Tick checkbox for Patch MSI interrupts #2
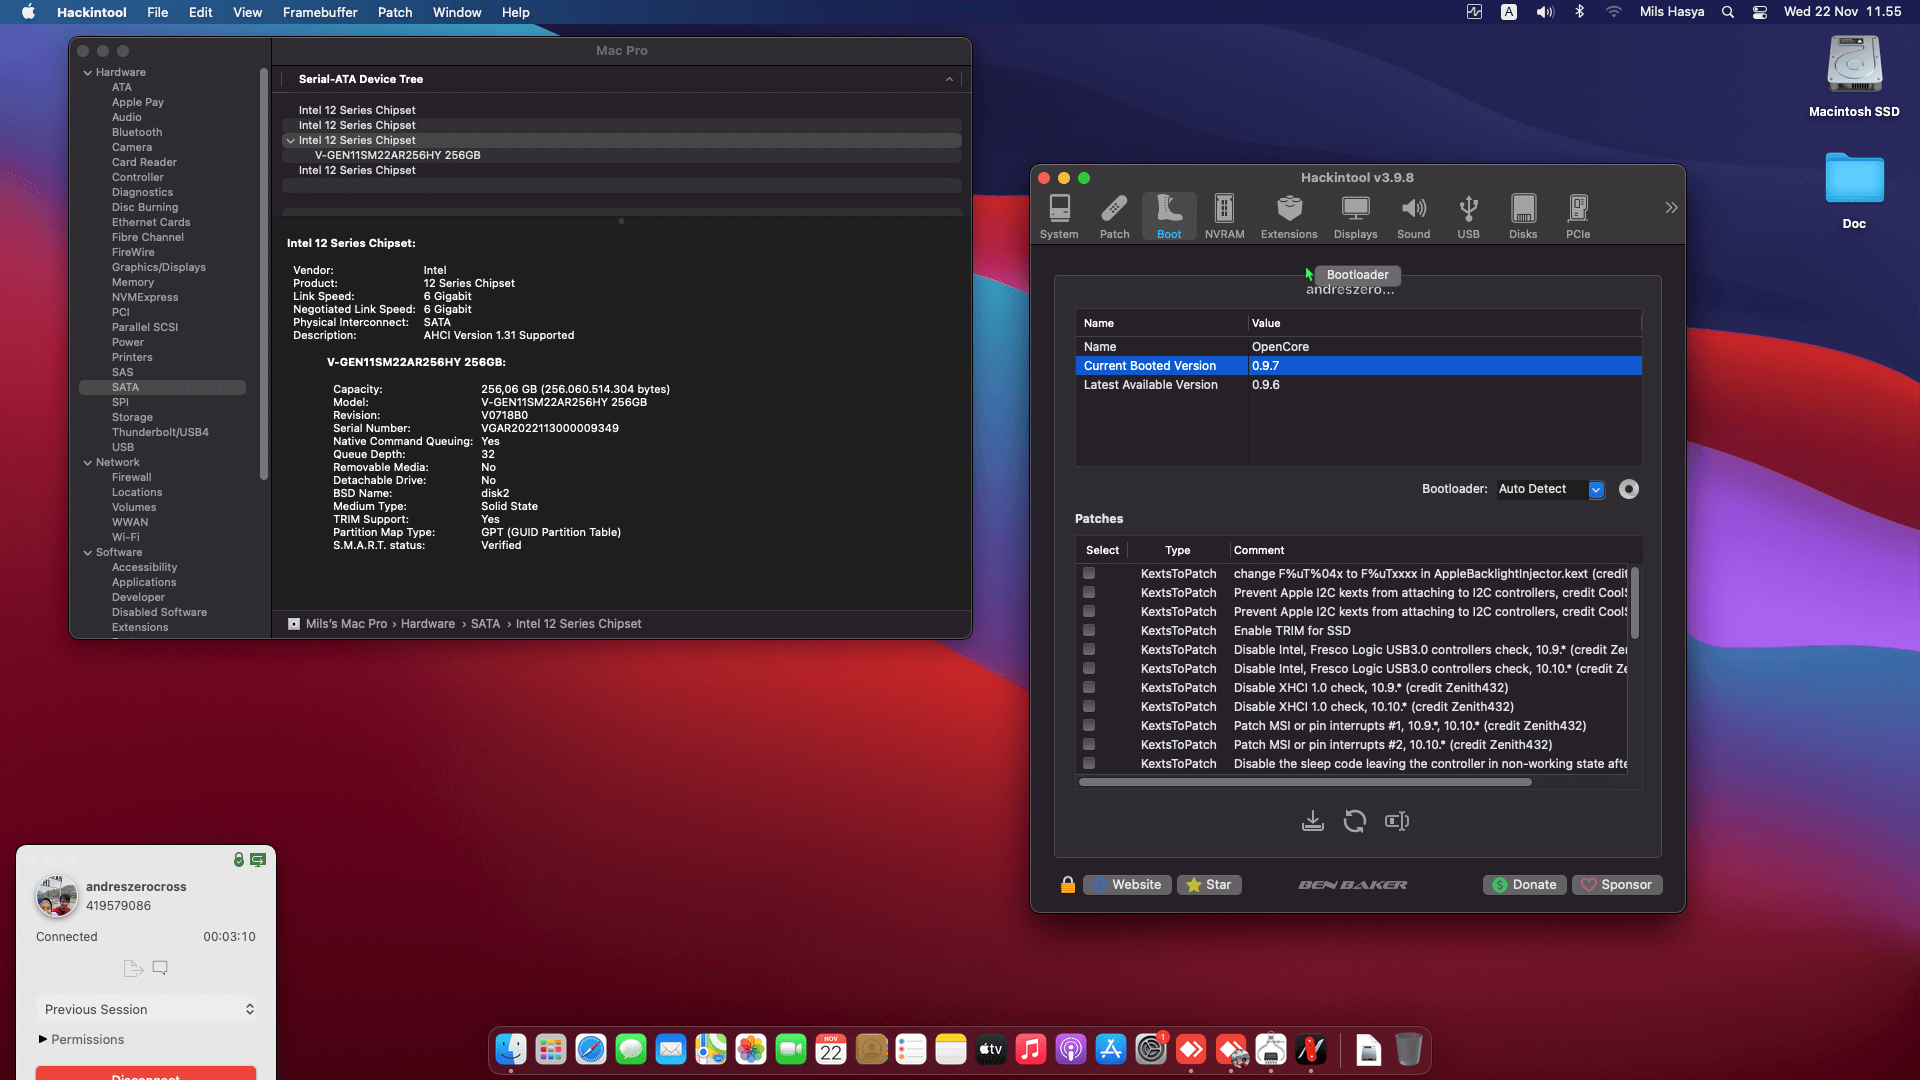This screenshot has width=1920, height=1080. [1089, 745]
